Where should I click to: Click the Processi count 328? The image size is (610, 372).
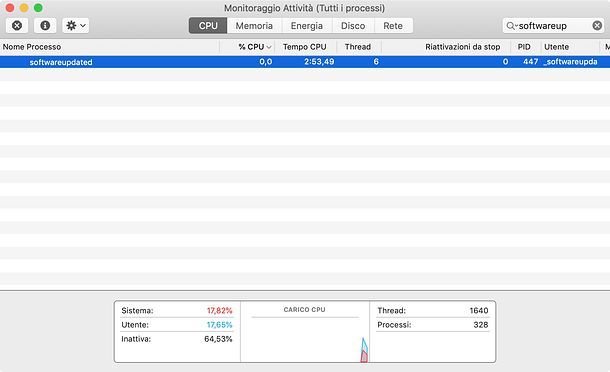pos(481,325)
